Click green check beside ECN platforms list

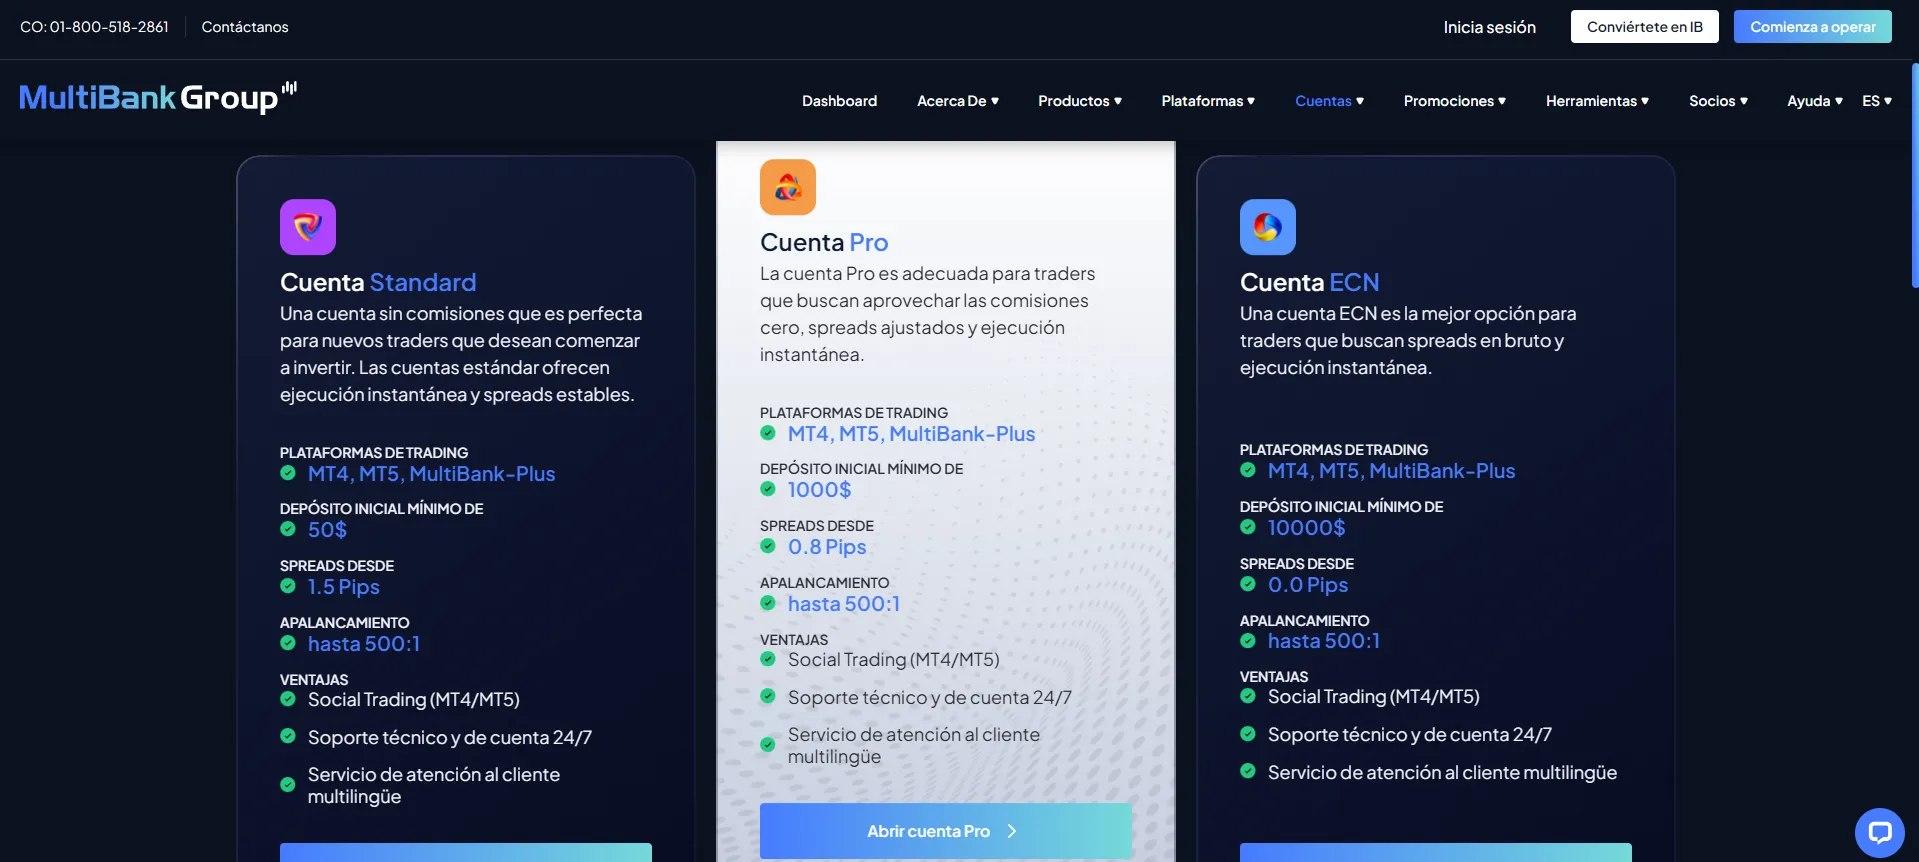[x=1248, y=470]
